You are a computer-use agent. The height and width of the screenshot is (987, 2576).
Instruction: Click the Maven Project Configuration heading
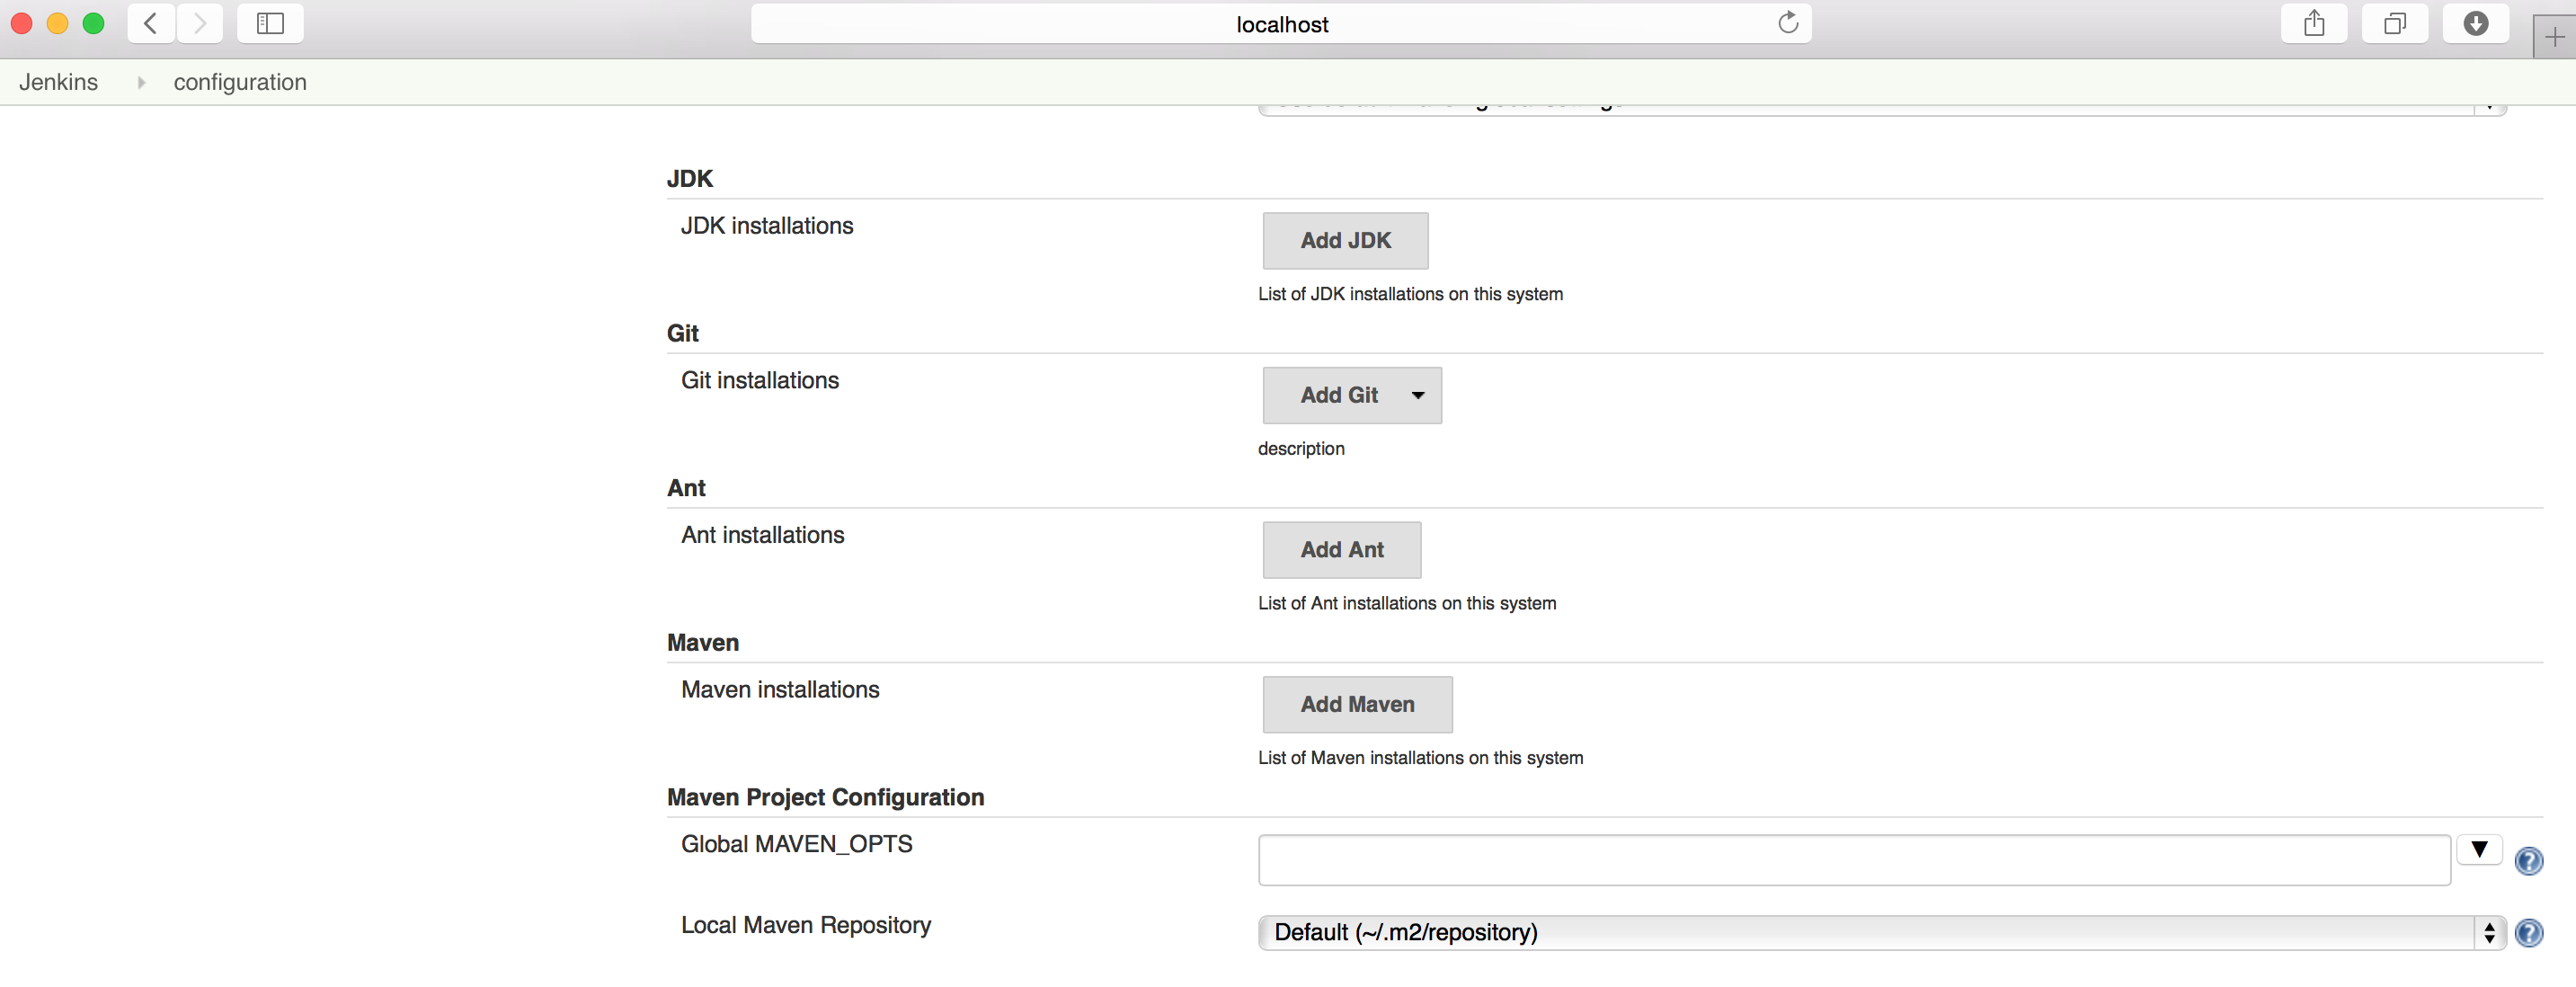[825, 797]
